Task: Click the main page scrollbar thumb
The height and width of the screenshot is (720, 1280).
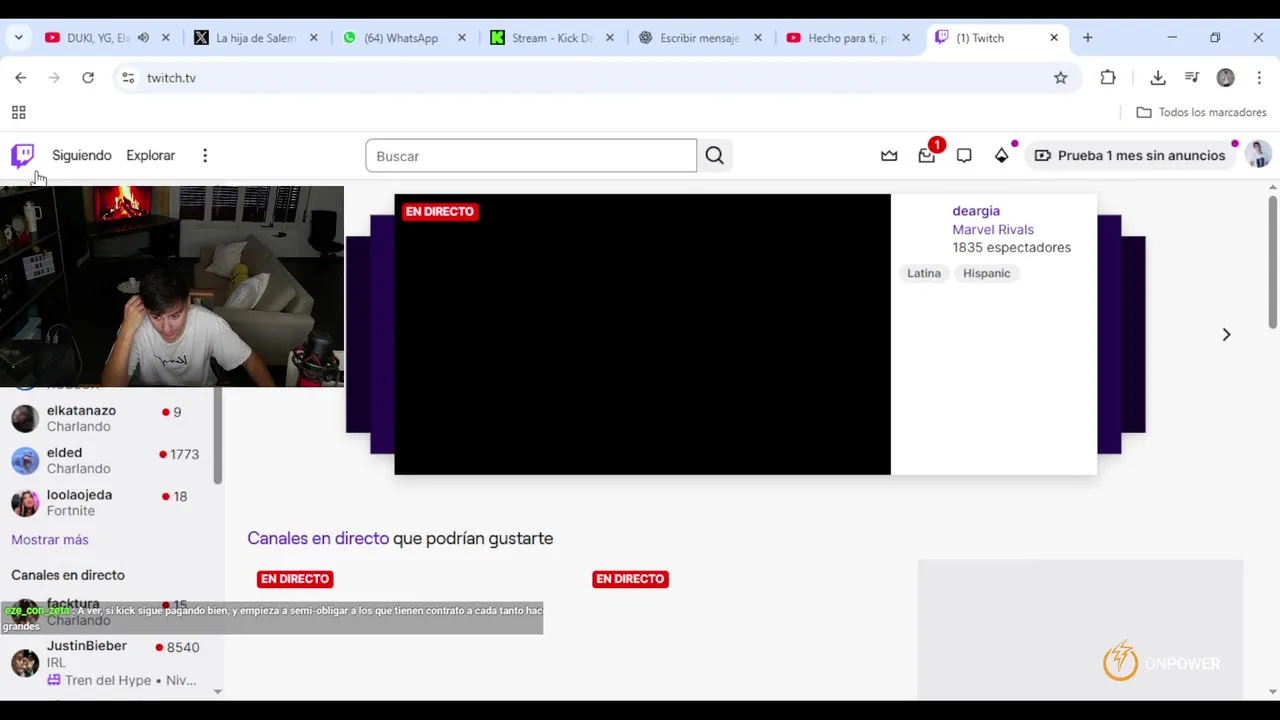Action: [1273, 261]
